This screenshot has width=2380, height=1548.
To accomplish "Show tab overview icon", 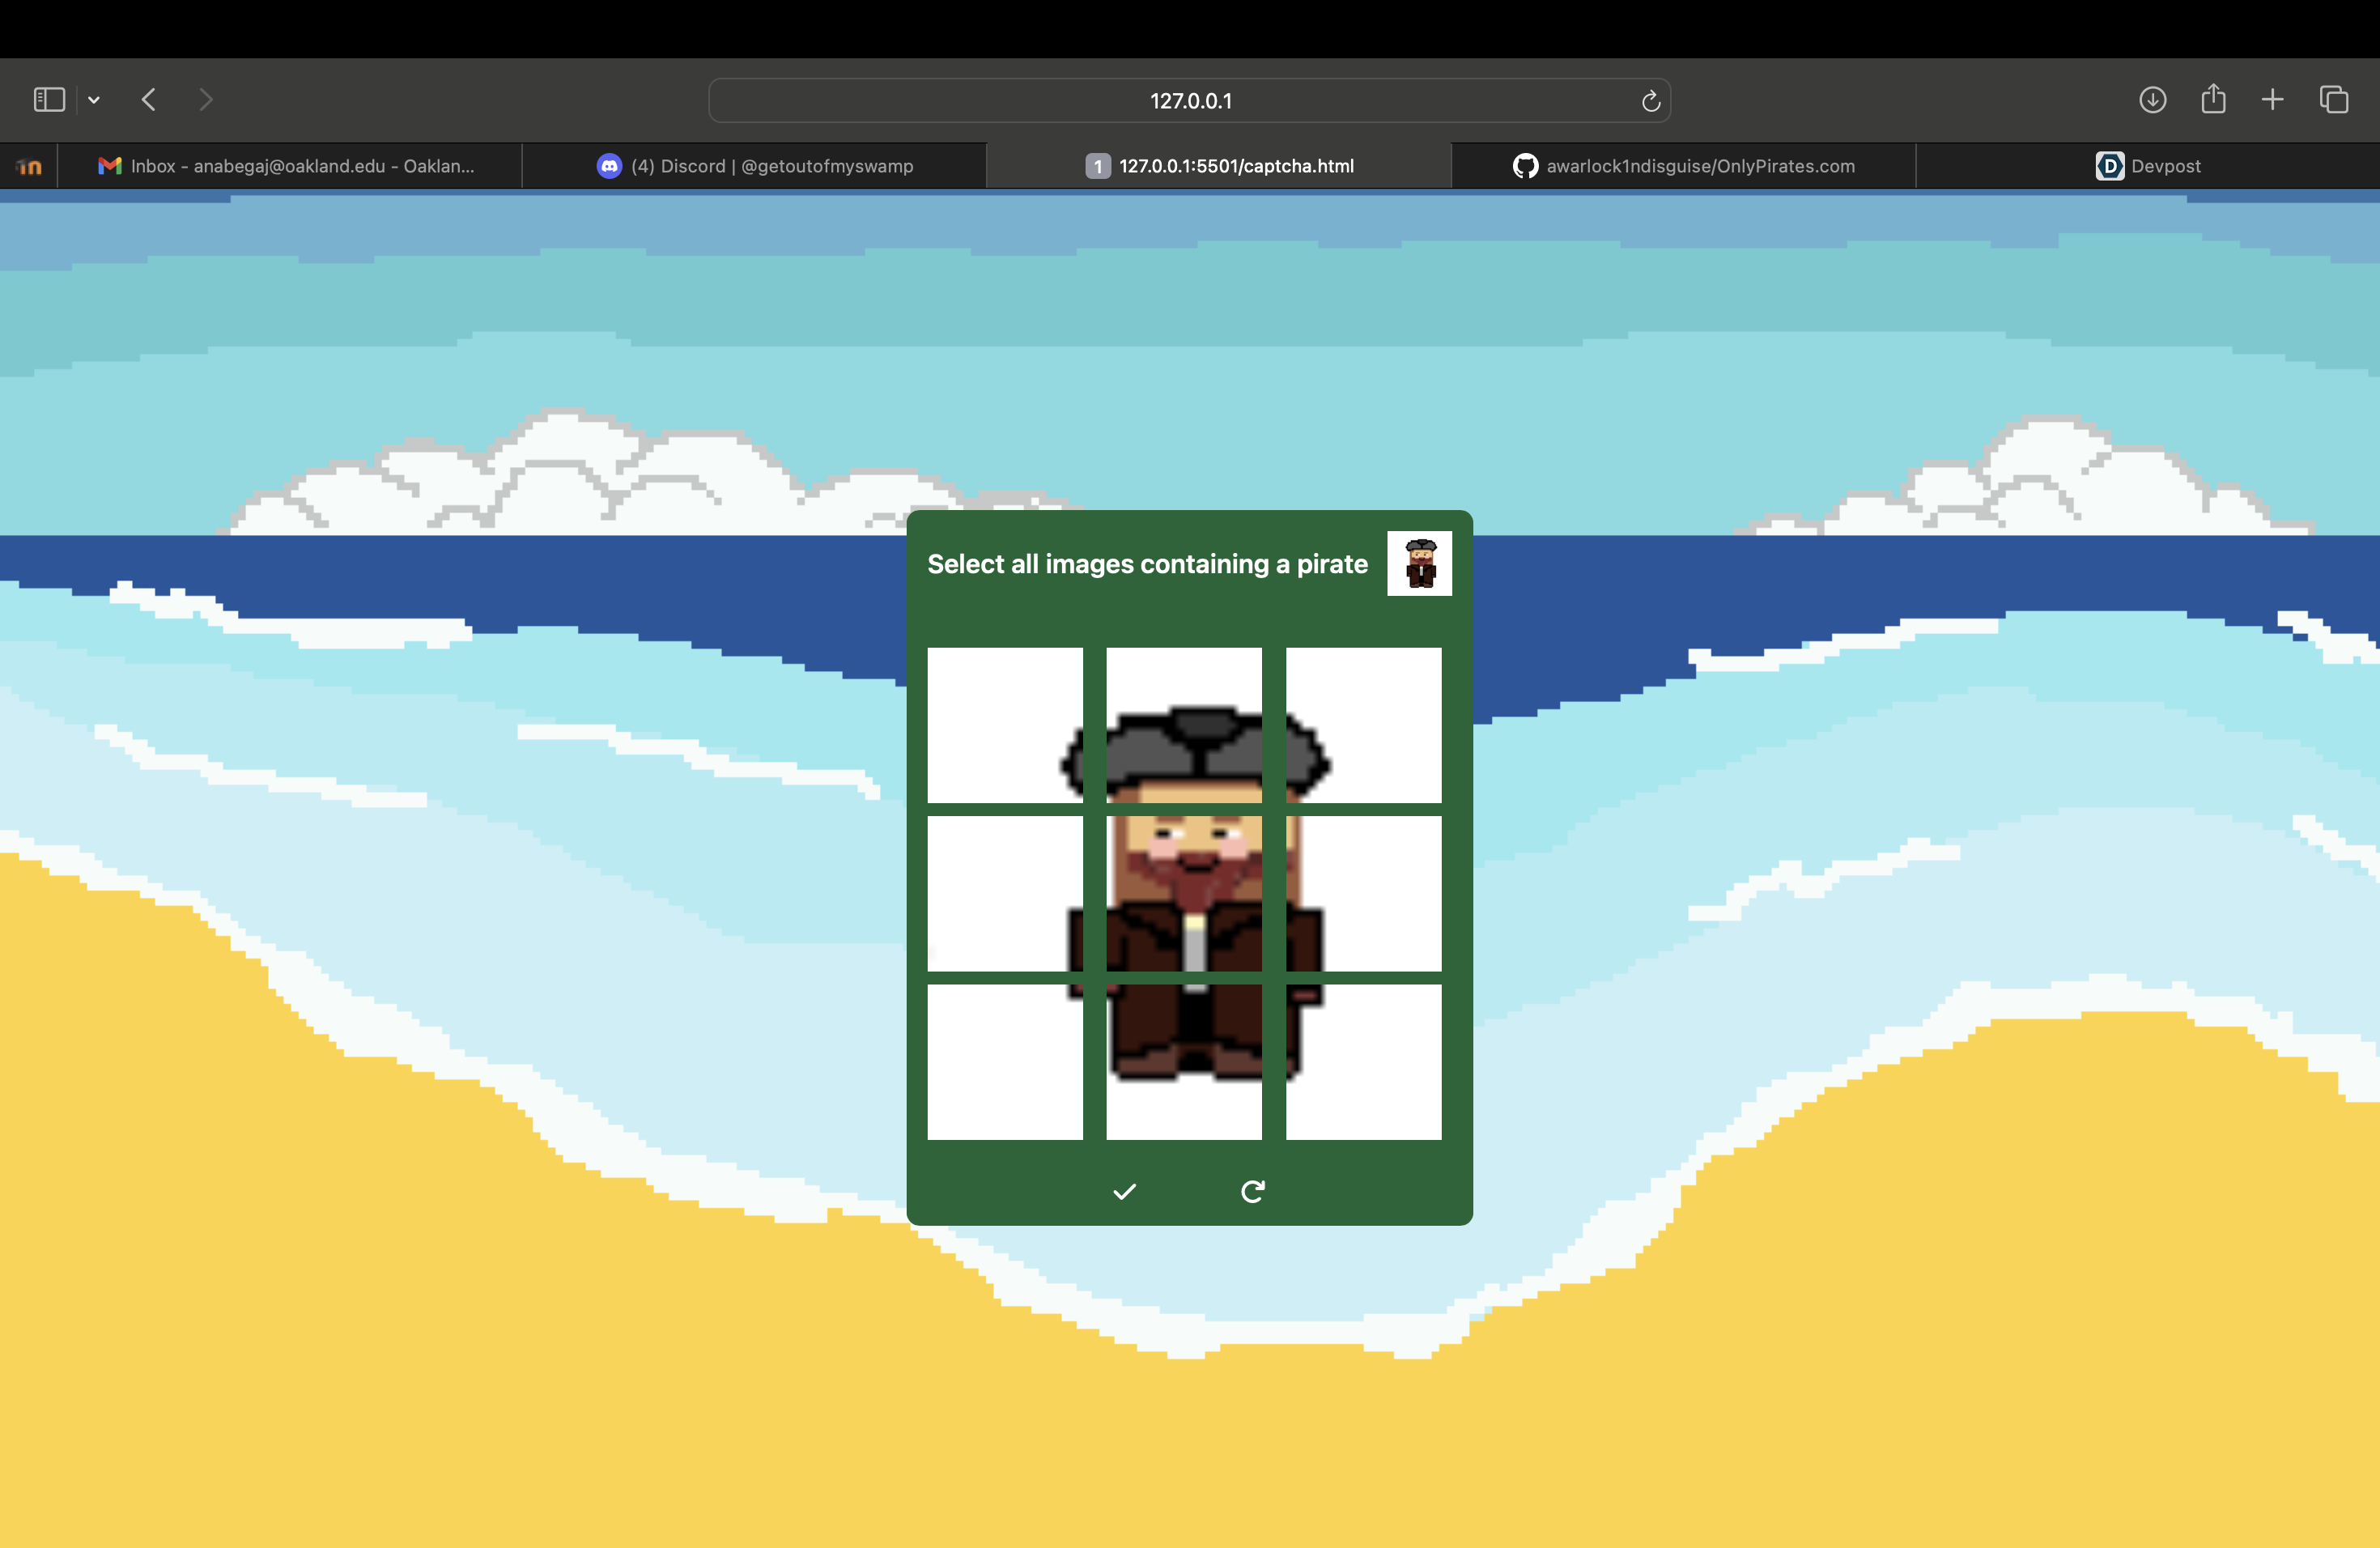I will click(2334, 100).
